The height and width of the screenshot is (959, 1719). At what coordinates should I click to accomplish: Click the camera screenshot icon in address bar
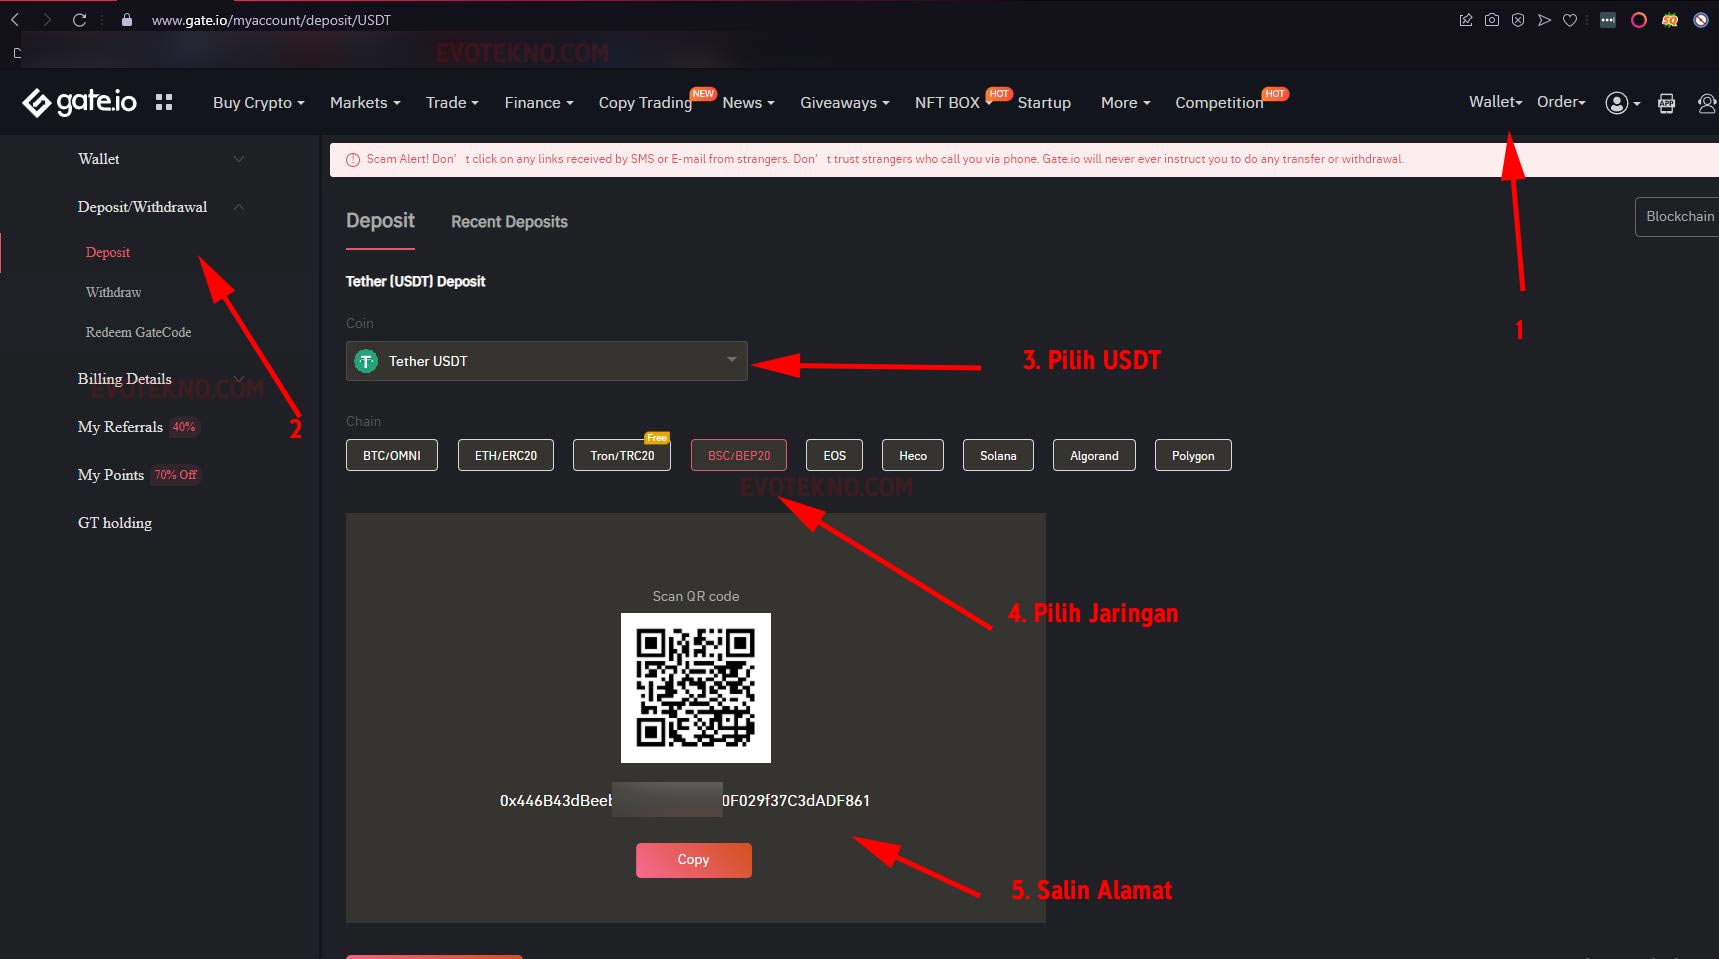tap(1492, 19)
